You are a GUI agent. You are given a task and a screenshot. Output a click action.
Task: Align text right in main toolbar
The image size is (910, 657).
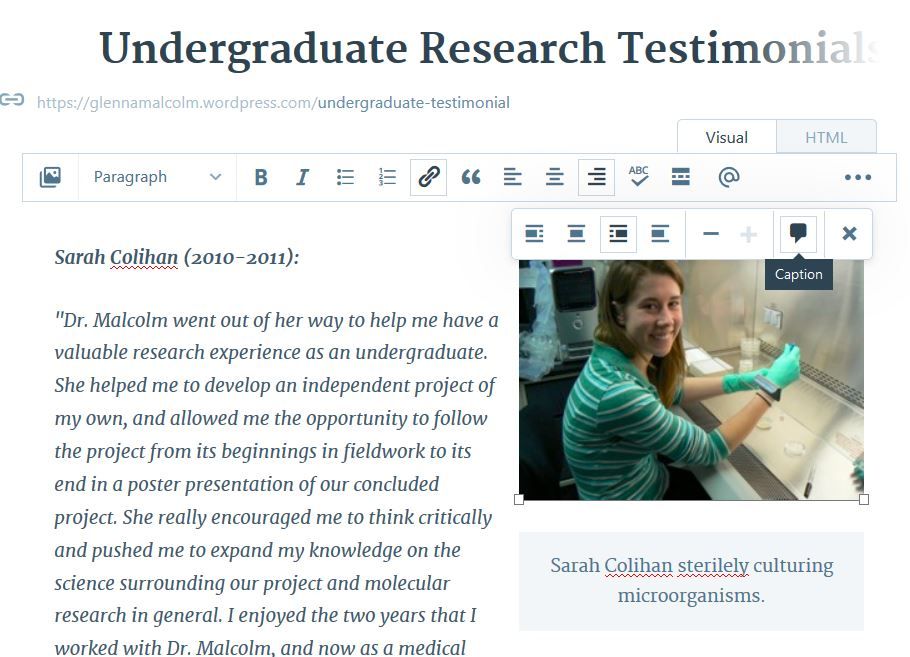pos(597,177)
